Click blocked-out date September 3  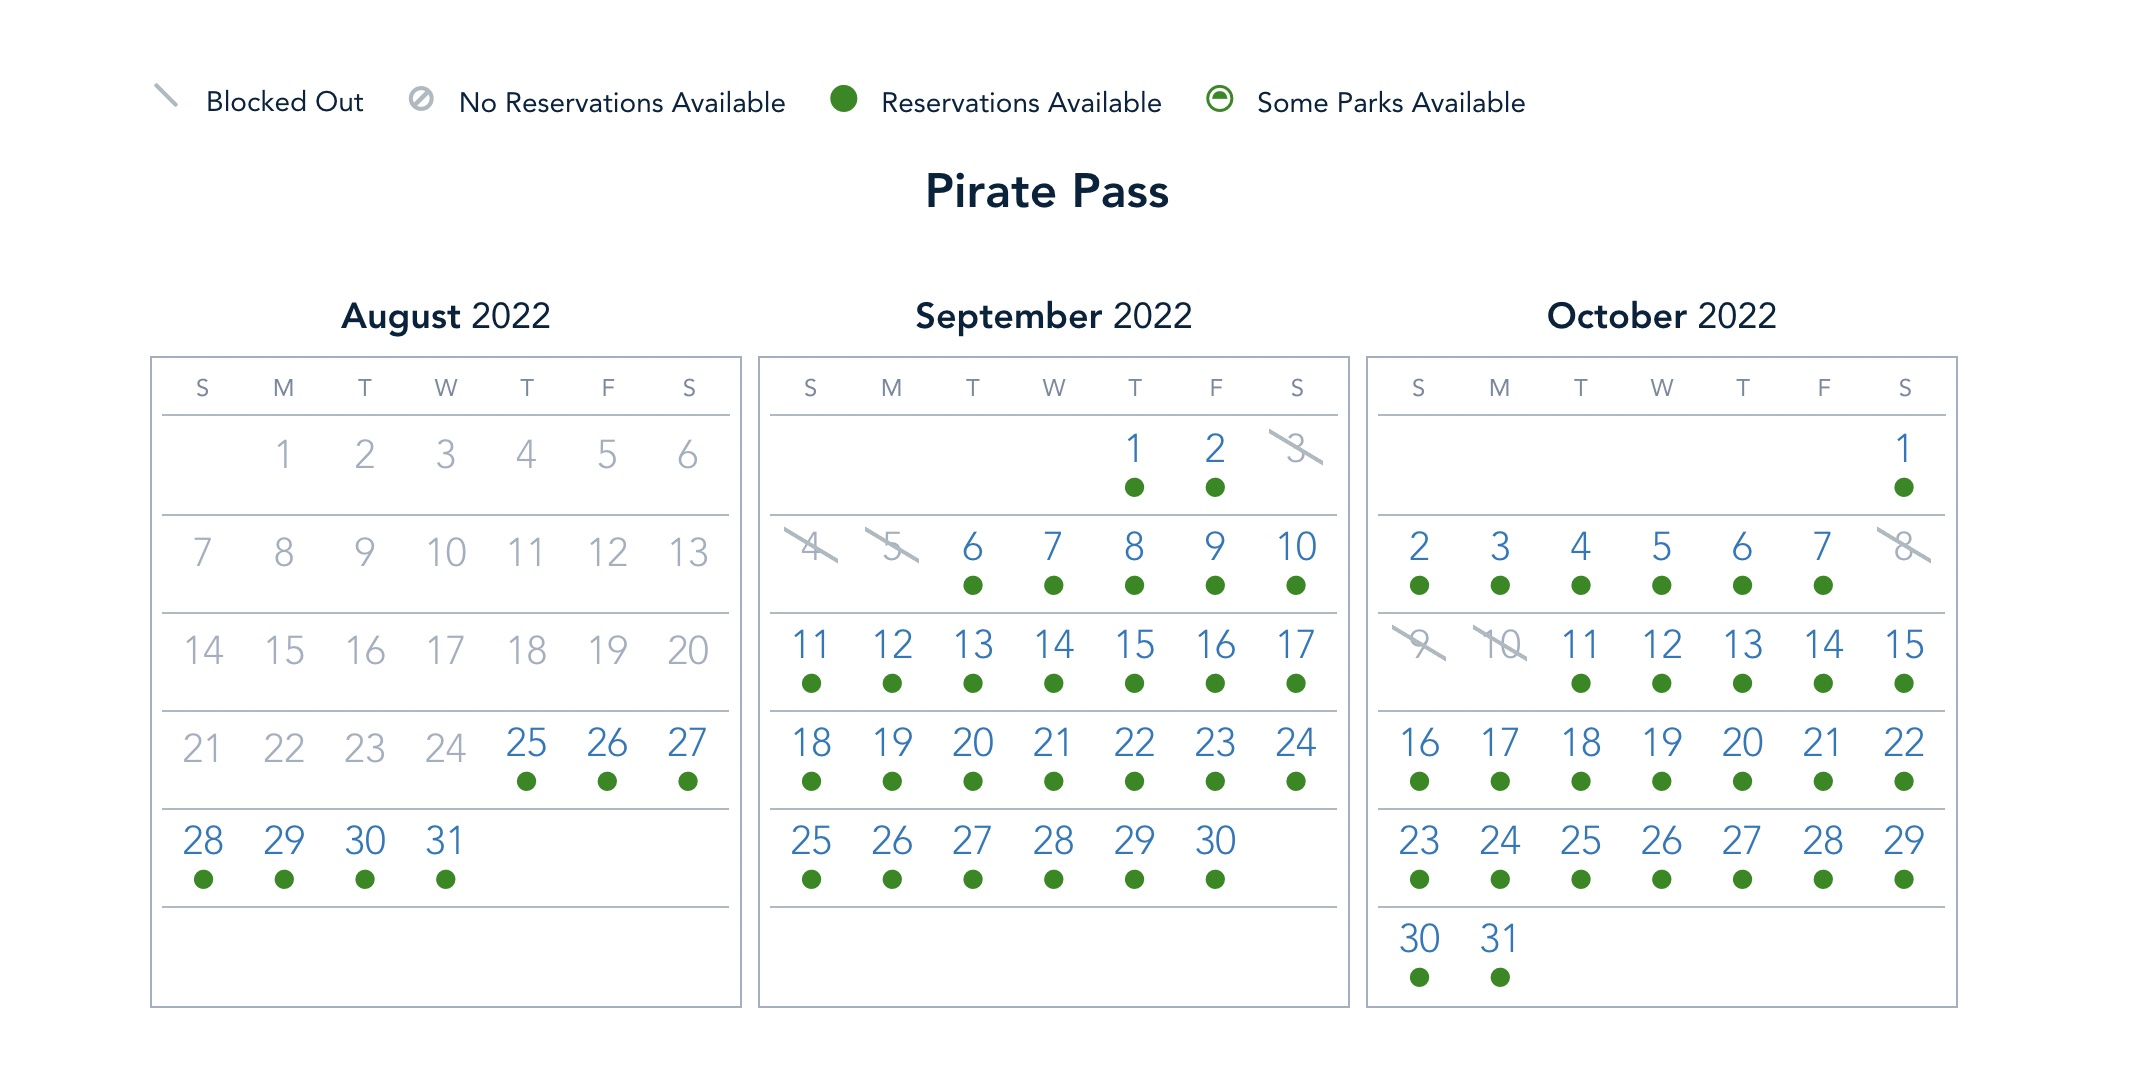pyautogui.click(x=1296, y=448)
